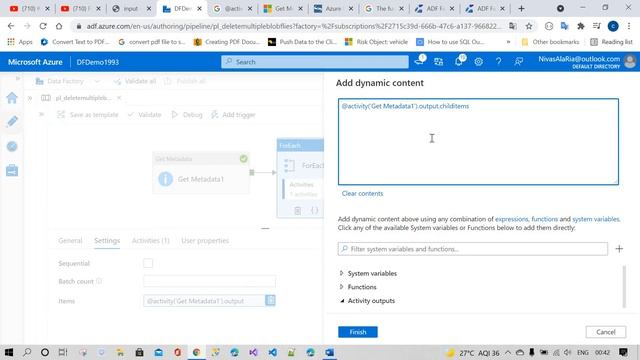Open Chrome from the taskbar
This screenshot has width=640, height=360.
pos(196,352)
